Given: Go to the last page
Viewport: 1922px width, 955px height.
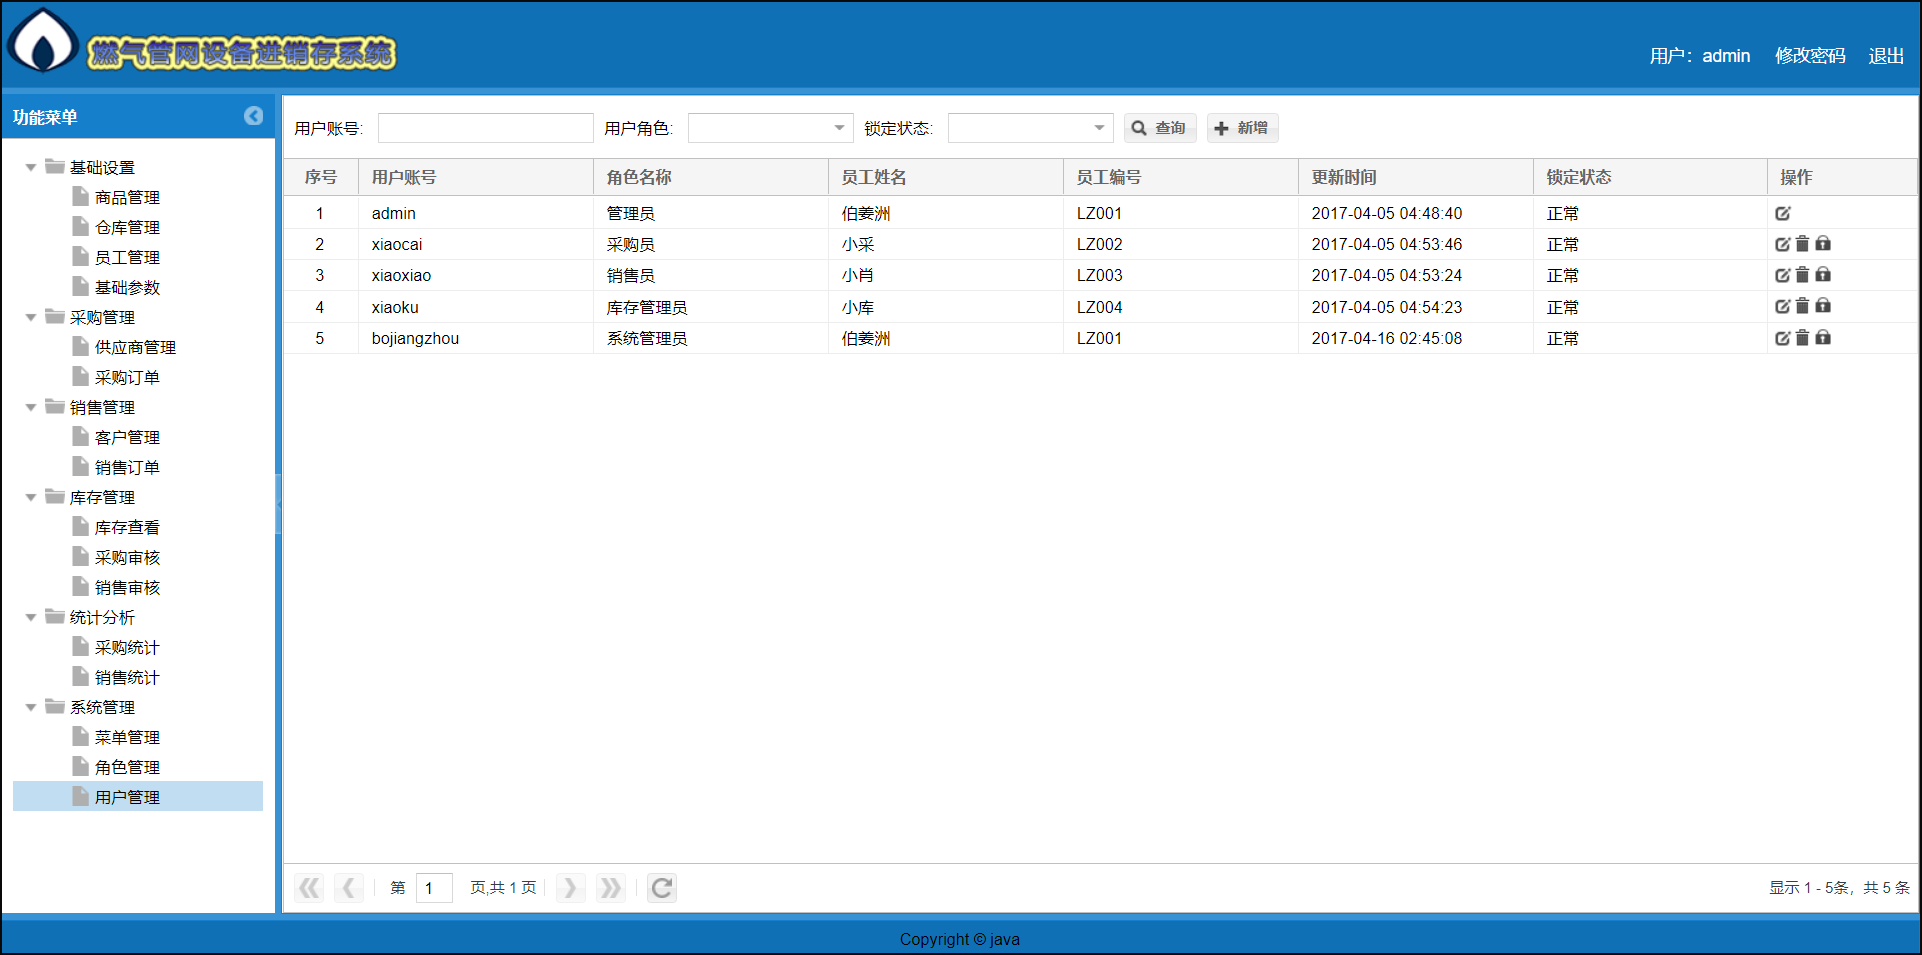Looking at the screenshot, I should (x=610, y=888).
